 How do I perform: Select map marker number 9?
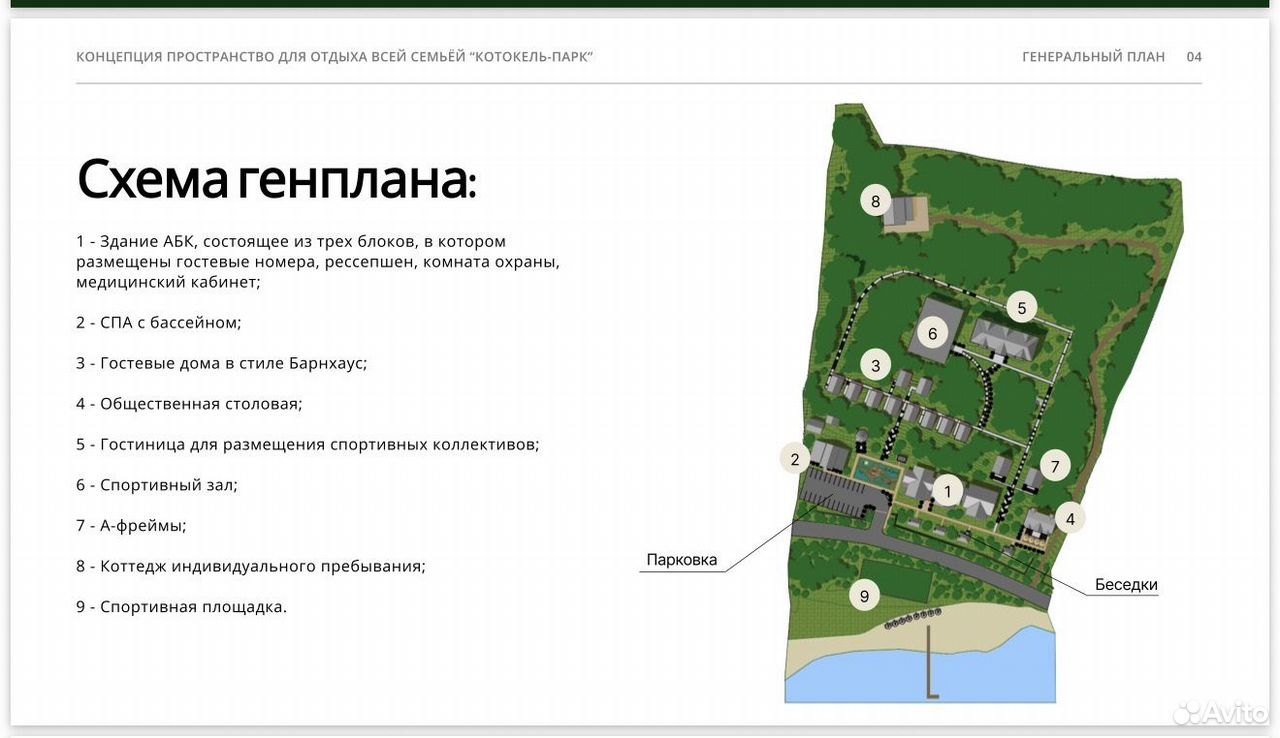click(864, 597)
